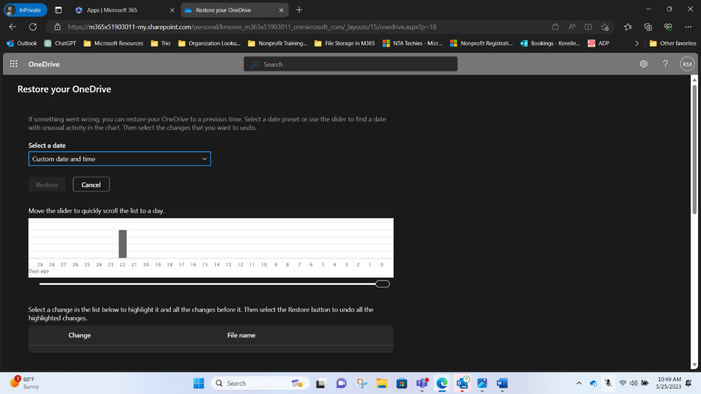Open Microsoft Word from the taskbar
The width and height of the screenshot is (701, 394).
point(502,383)
